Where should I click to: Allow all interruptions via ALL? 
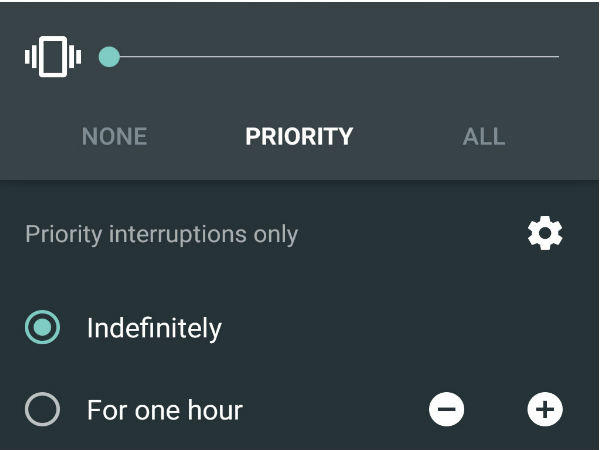[484, 137]
